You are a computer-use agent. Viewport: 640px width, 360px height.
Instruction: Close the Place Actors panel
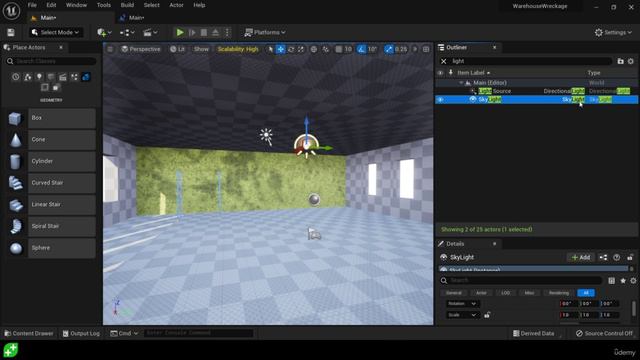61,48
